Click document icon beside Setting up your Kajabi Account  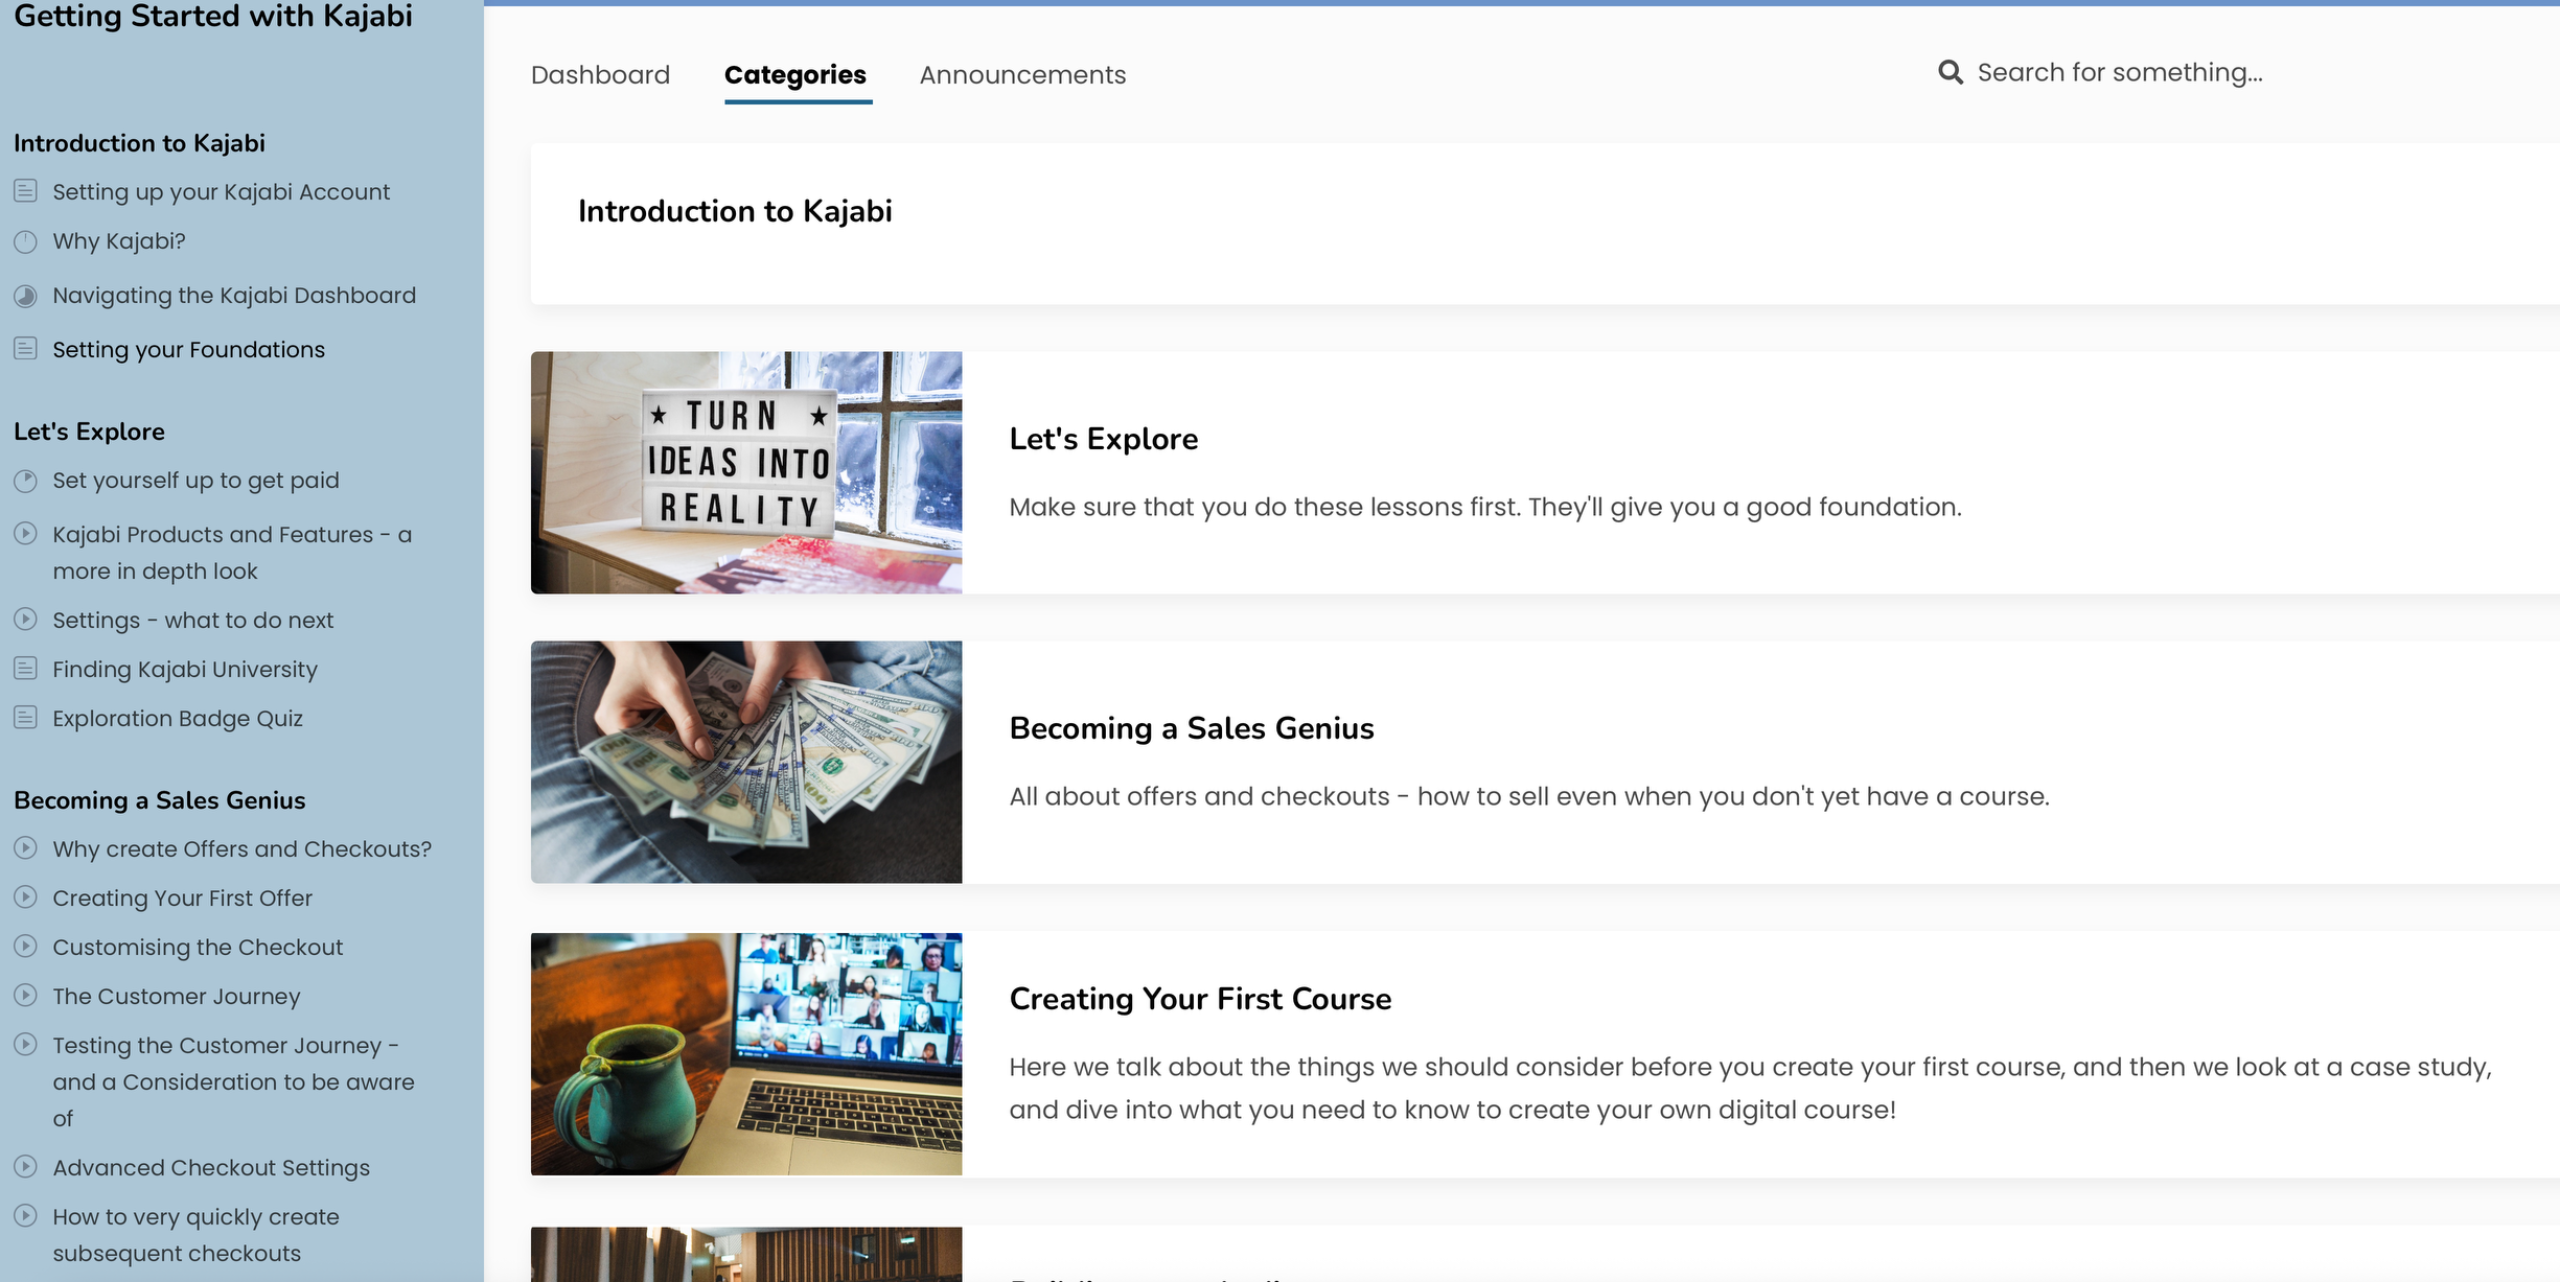pyautogui.click(x=26, y=191)
